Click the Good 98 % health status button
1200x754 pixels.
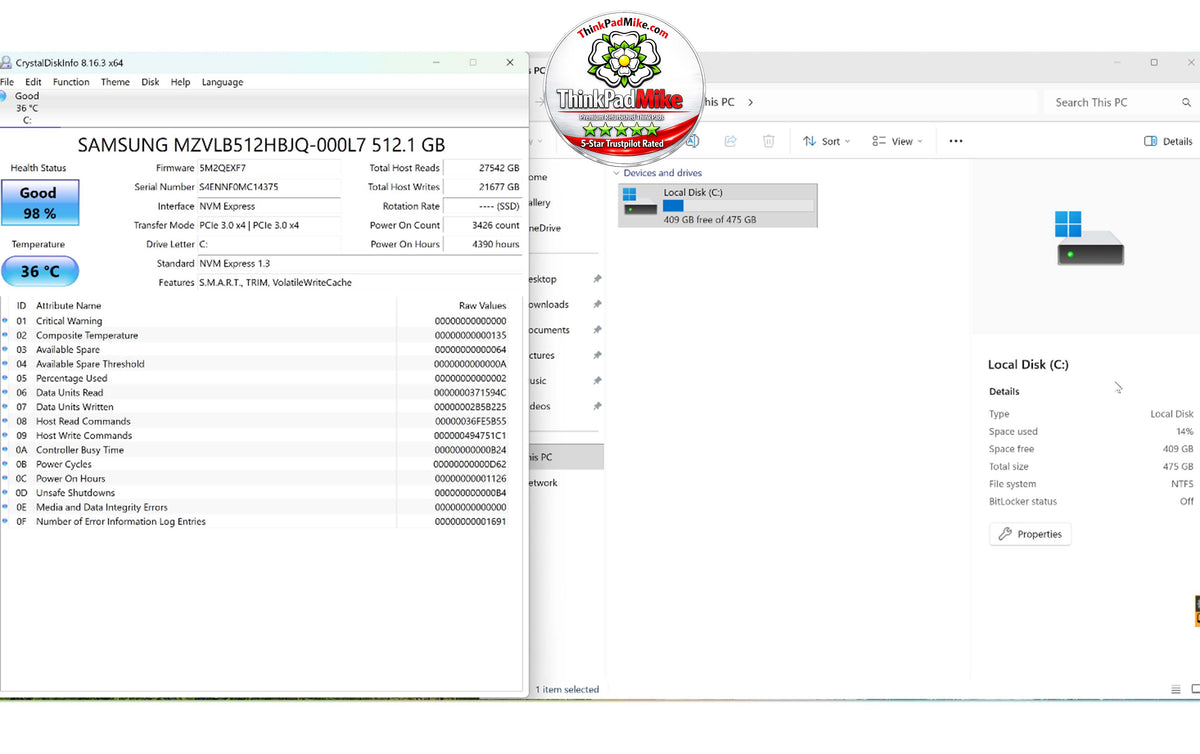40,202
